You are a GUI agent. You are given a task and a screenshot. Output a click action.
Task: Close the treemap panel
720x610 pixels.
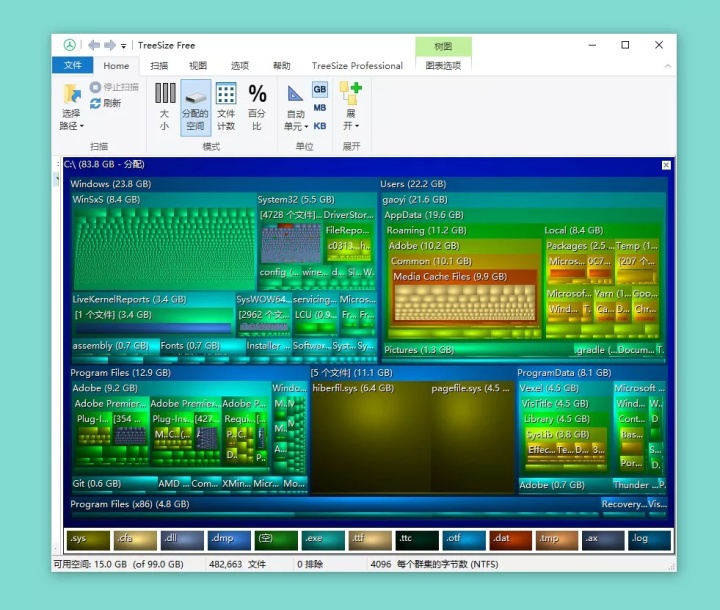click(x=666, y=165)
